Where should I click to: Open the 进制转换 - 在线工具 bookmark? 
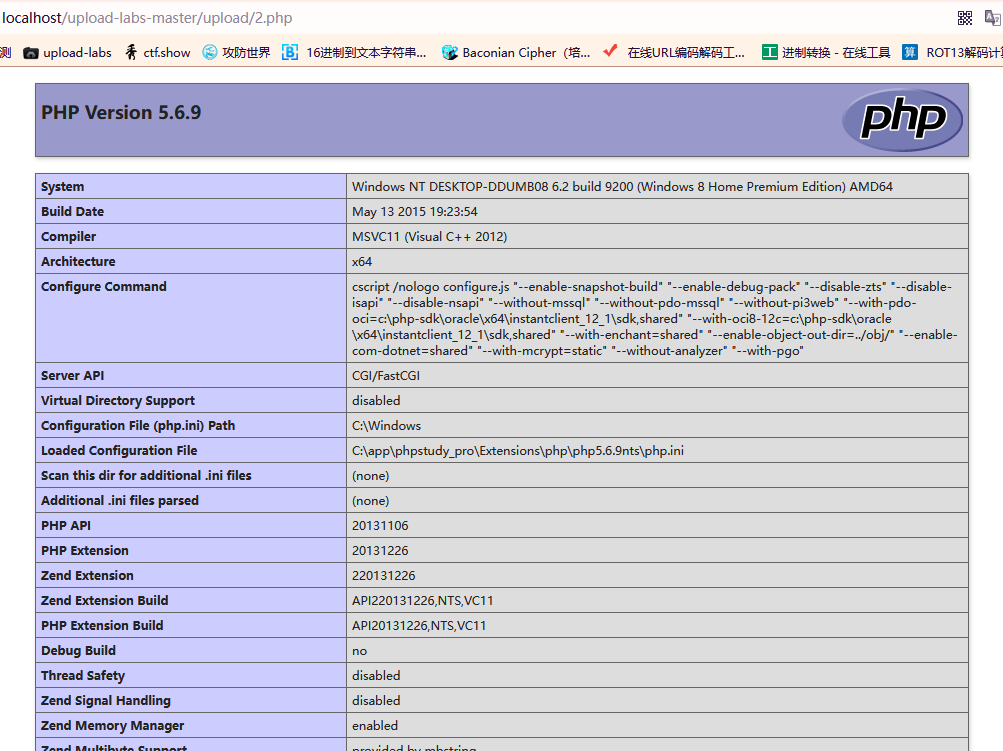(x=826, y=52)
